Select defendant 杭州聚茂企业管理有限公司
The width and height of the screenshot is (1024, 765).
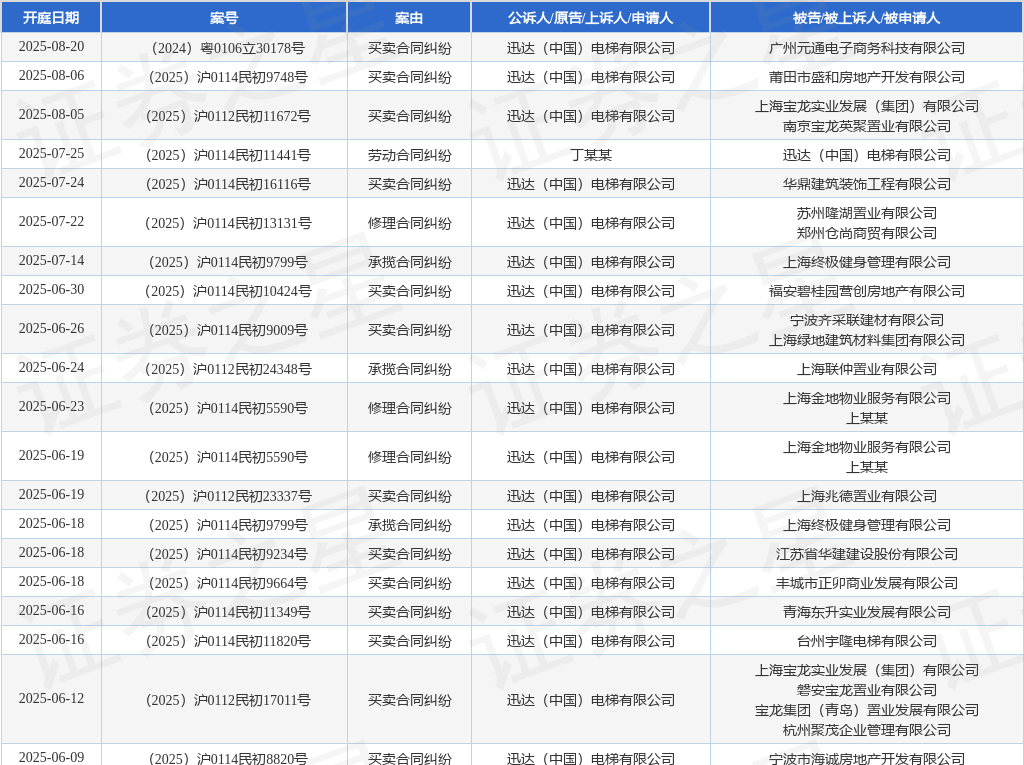[867, 730]
